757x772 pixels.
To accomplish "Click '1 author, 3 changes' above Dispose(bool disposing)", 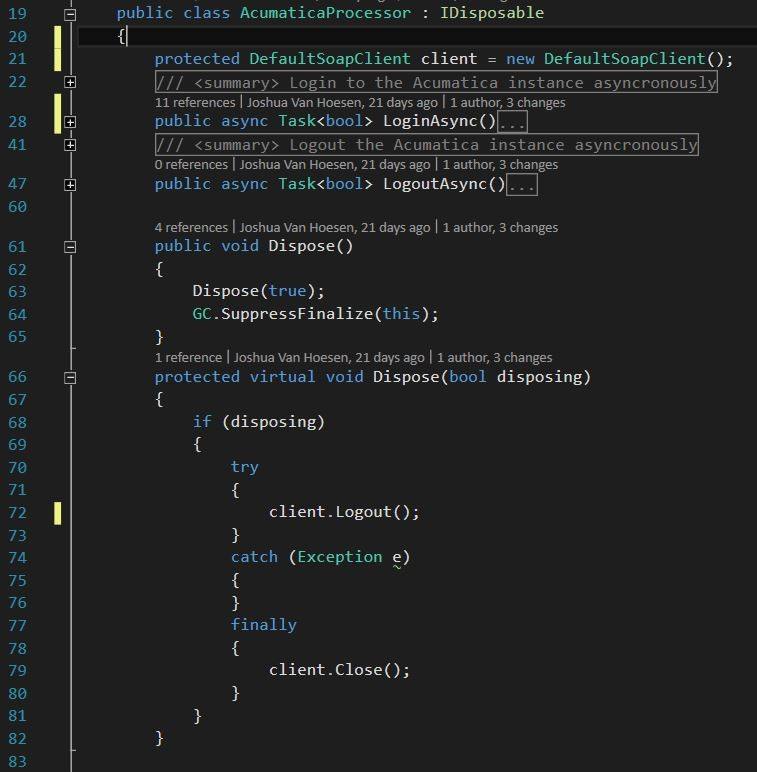I will tap(495, 357).
